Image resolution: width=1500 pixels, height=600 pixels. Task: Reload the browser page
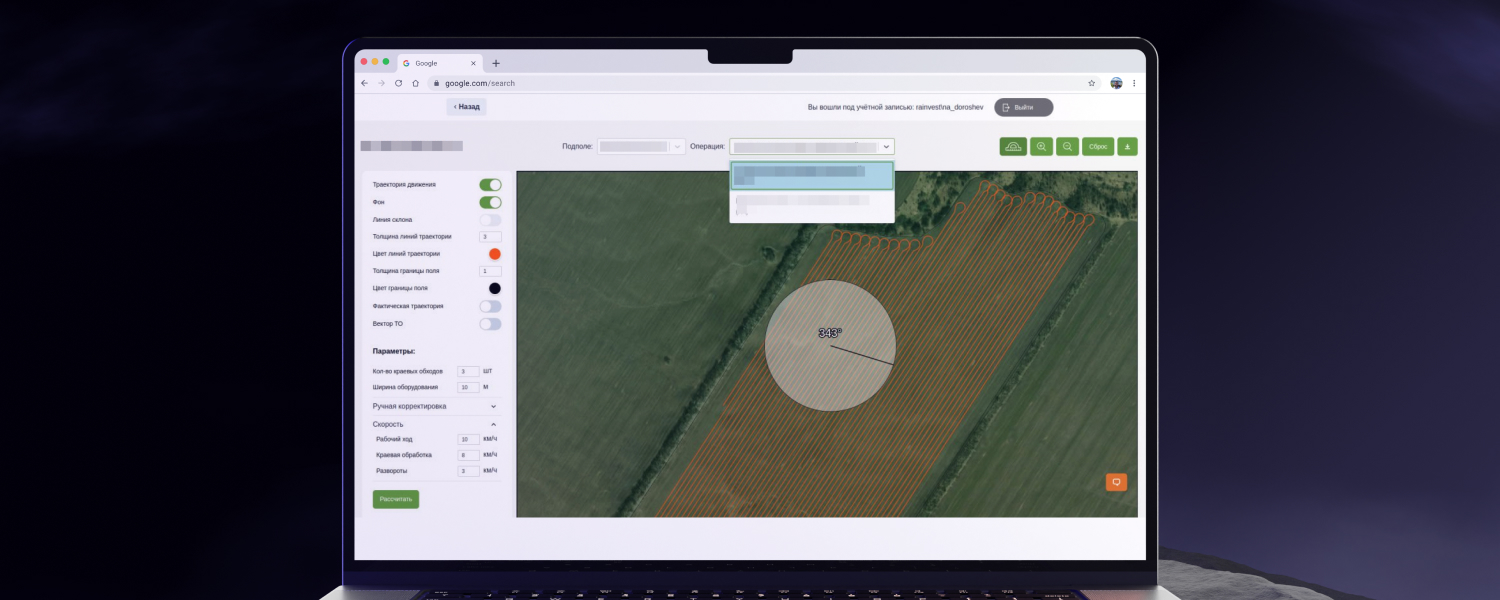tap(398, 83)
